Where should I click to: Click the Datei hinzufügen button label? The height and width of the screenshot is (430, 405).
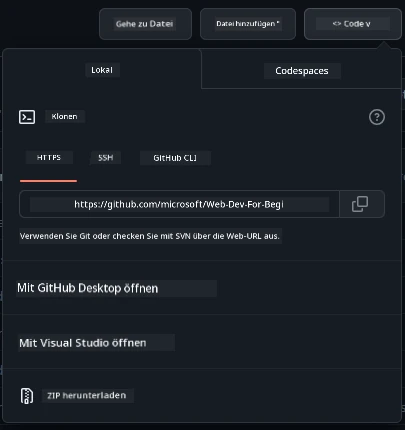(248, 24)
